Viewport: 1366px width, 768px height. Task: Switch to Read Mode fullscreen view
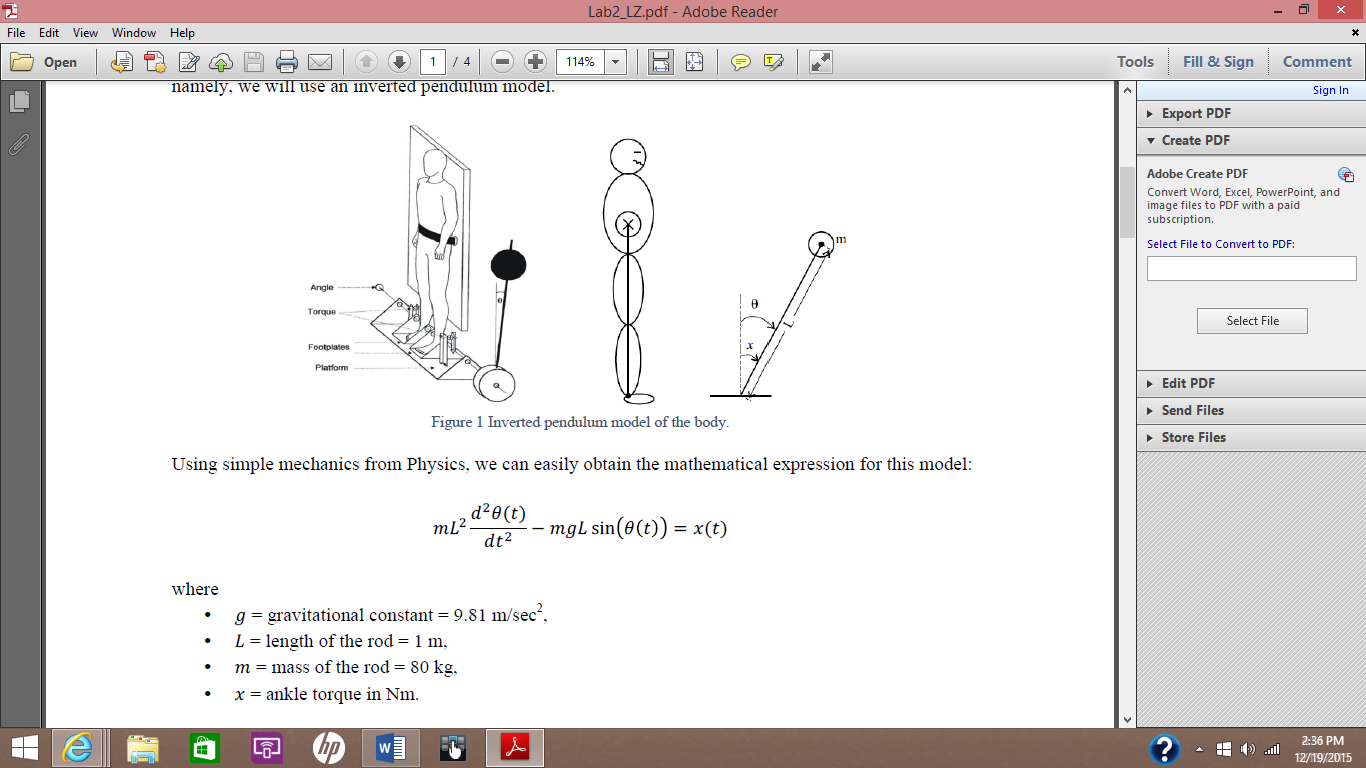[821, 61]
